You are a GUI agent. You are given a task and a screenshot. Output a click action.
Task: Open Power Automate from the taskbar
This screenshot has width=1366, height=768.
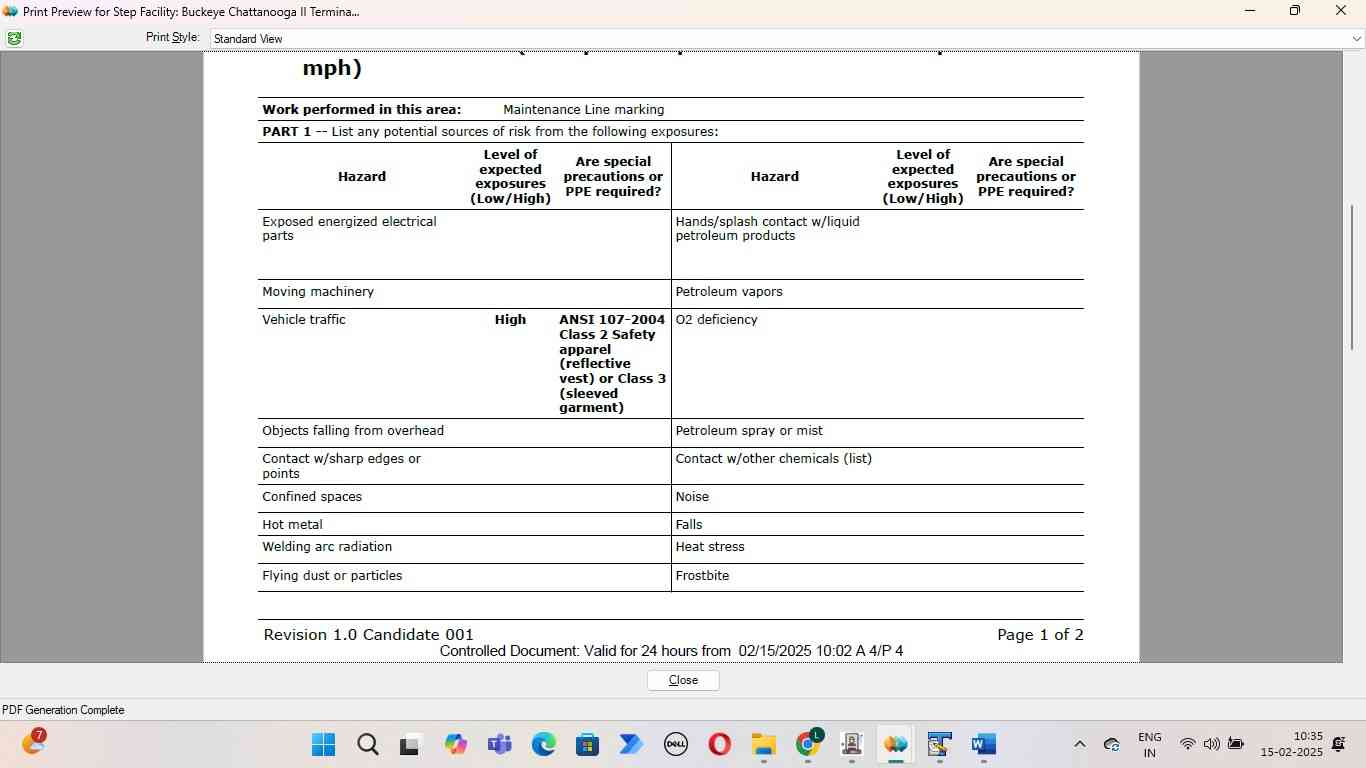coord(631,744)
